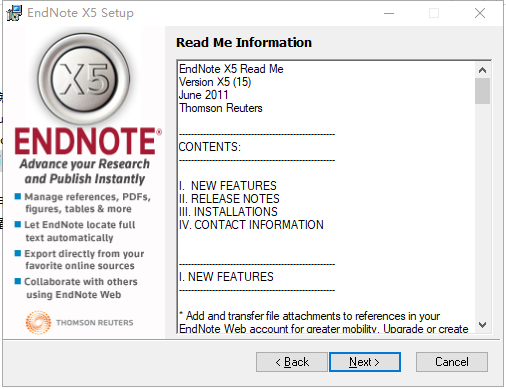Click the Thomson Reuters logo
This screenshot has height=389, width=506.
coord(79,322)
